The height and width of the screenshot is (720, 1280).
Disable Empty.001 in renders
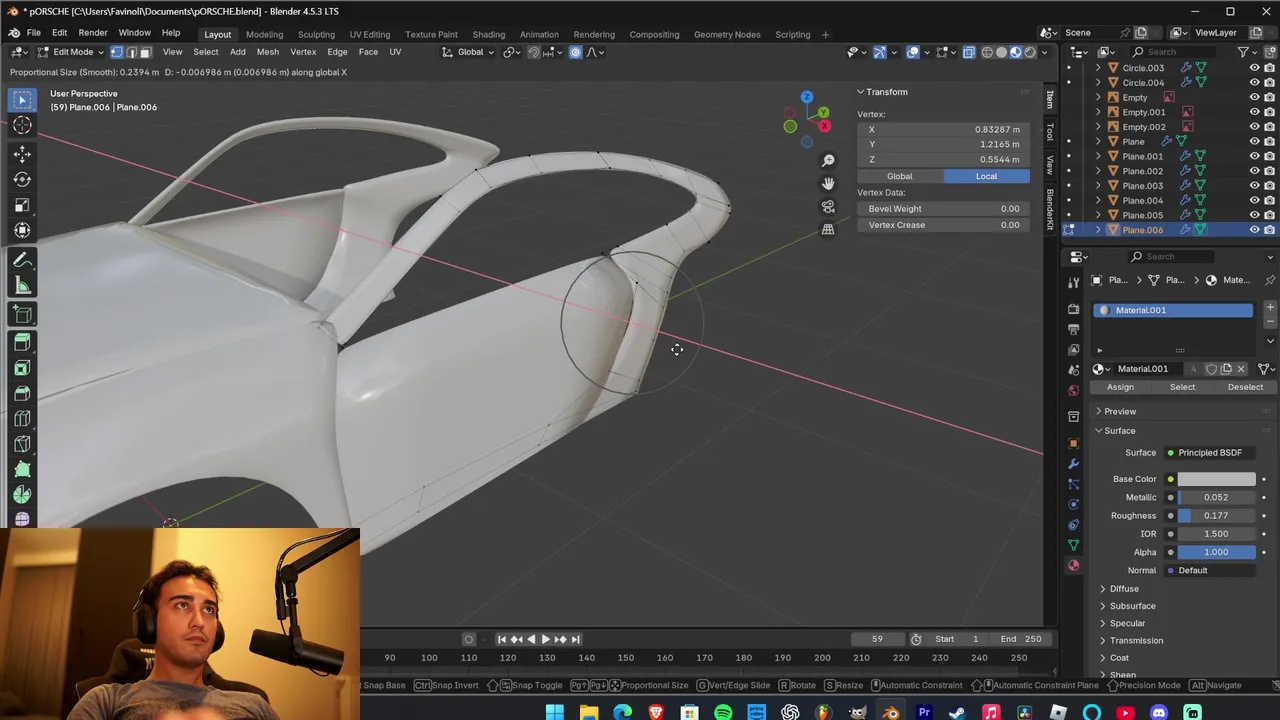(x=1269, y=112)
